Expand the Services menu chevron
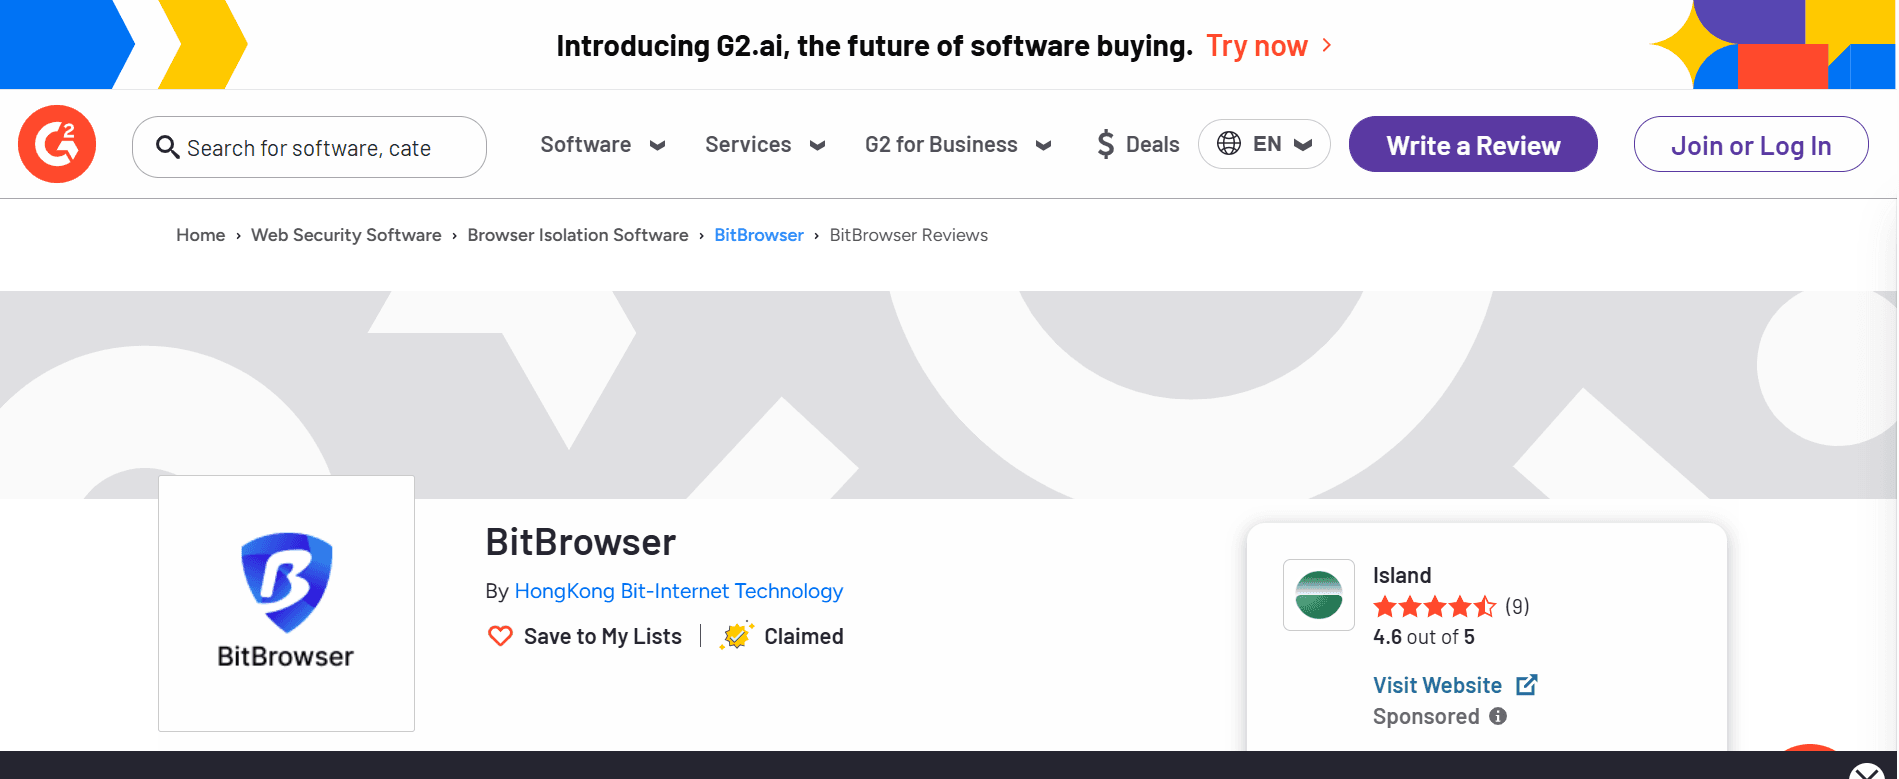The height and width of the screenshot is (779, 1899). (x=817, y=145)
